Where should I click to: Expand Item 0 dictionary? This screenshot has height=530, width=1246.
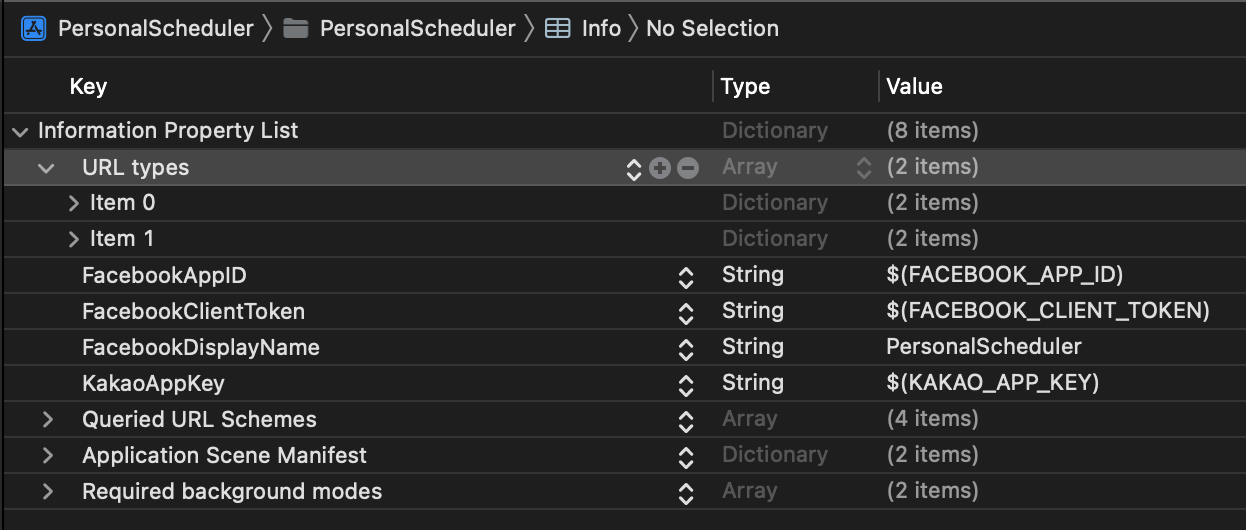(73, 203)
